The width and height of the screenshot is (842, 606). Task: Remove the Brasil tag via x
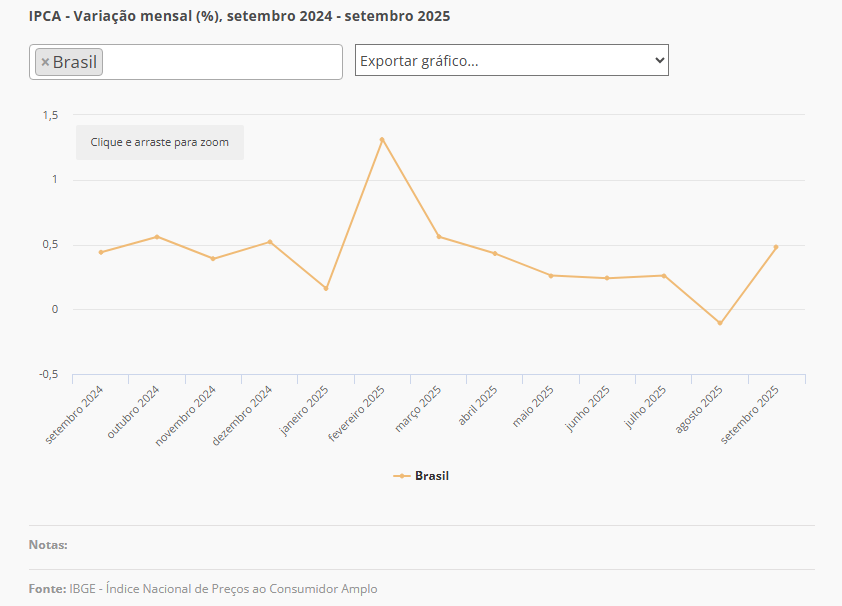coord(45,62)
